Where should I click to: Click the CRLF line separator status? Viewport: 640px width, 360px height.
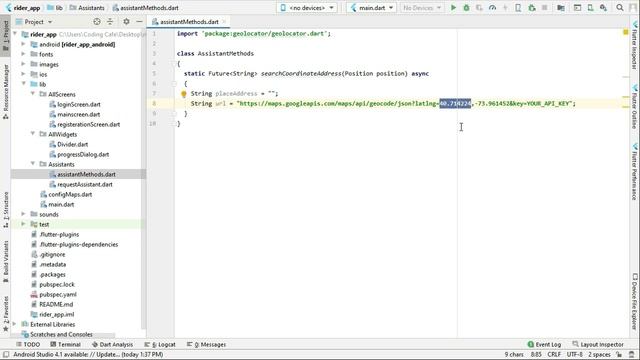pyautogui.click(x=554, y=355)
